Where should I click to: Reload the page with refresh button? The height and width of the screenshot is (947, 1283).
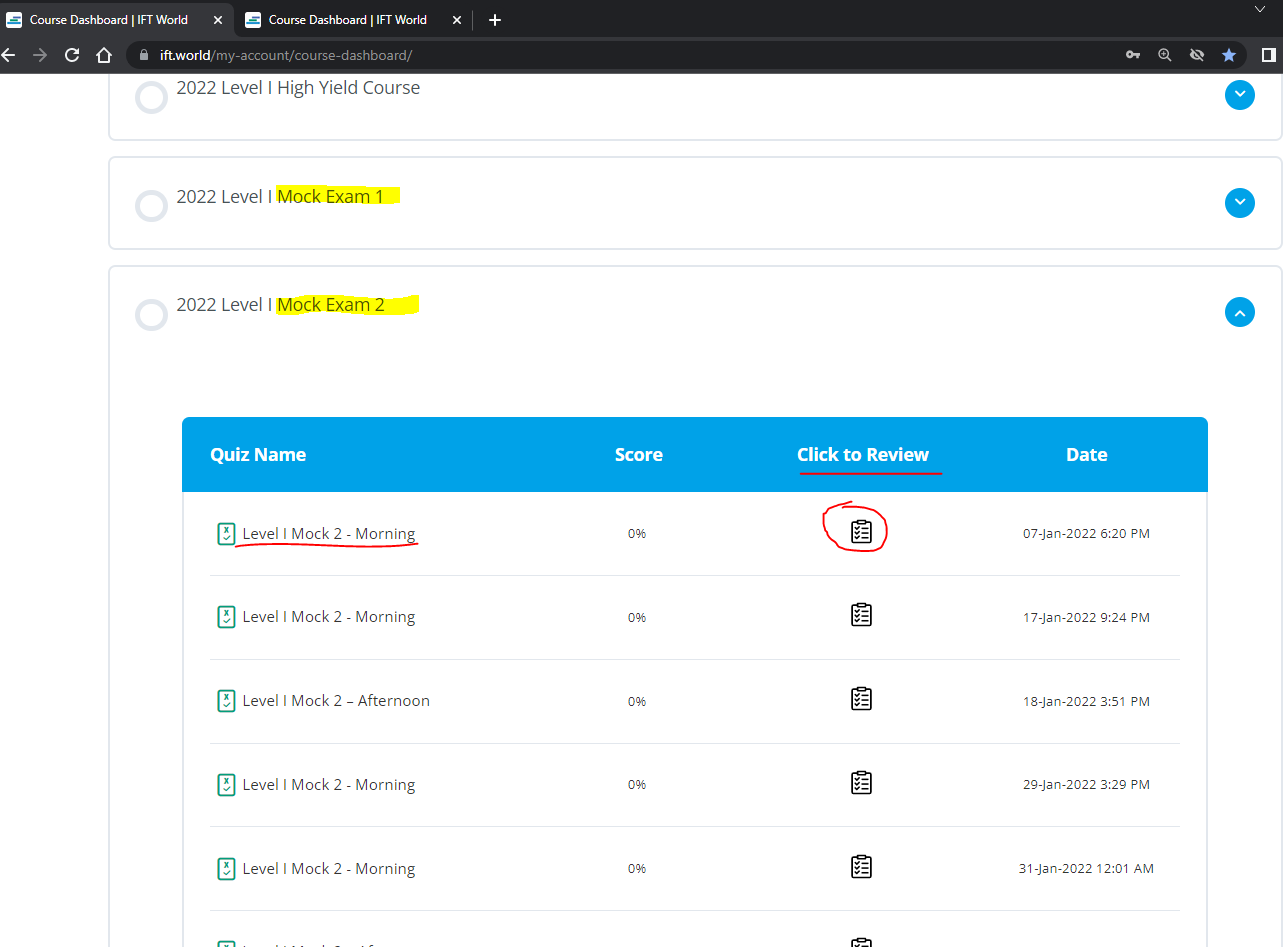point(72,55)
